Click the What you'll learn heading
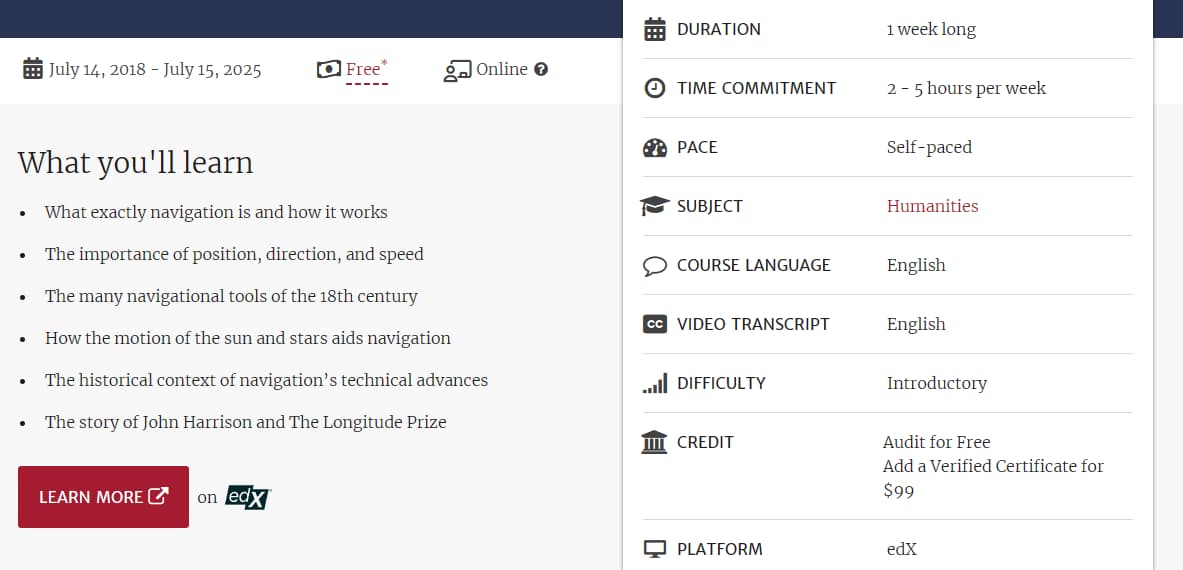The width and height of the screenshot is (1183, 570). point(135,163)
